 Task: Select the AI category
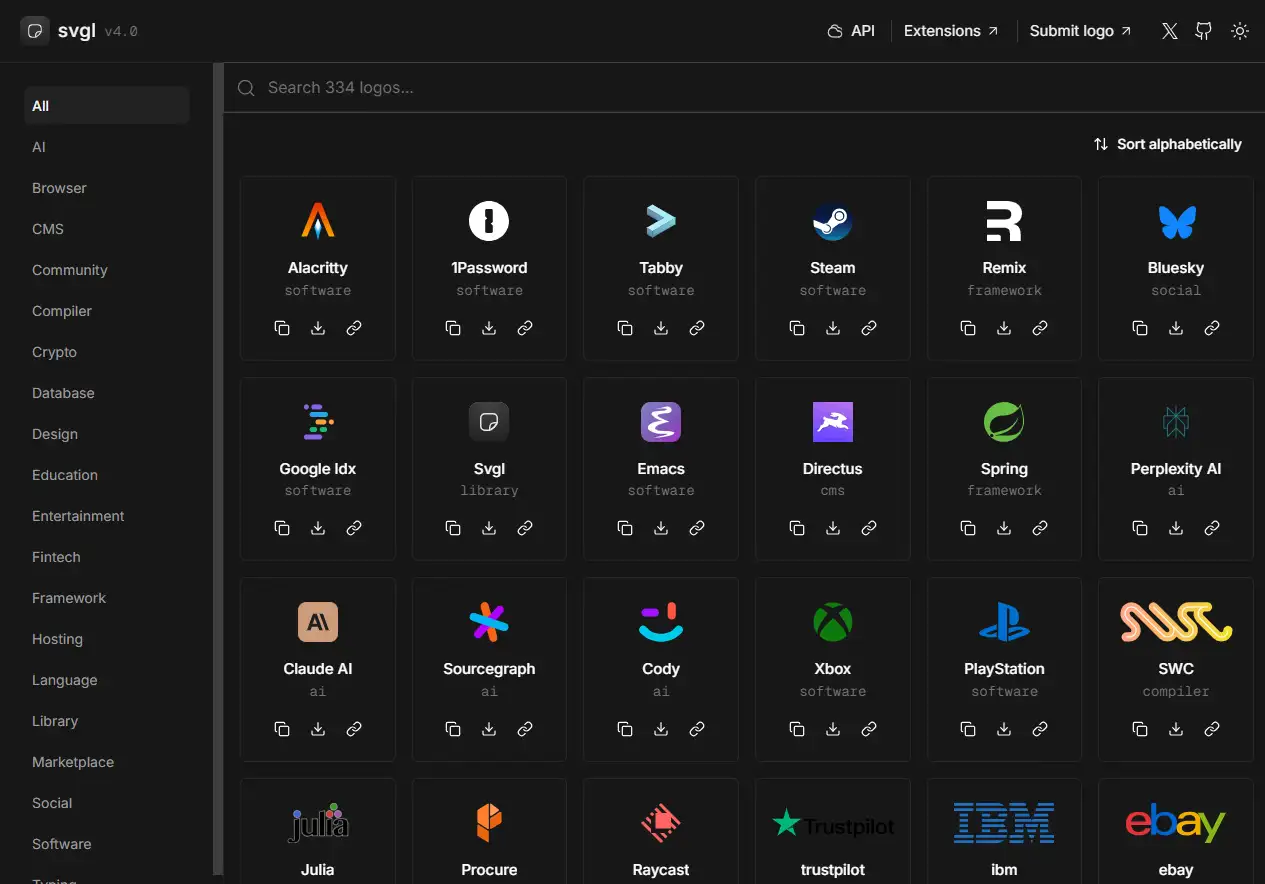(107, 147)
